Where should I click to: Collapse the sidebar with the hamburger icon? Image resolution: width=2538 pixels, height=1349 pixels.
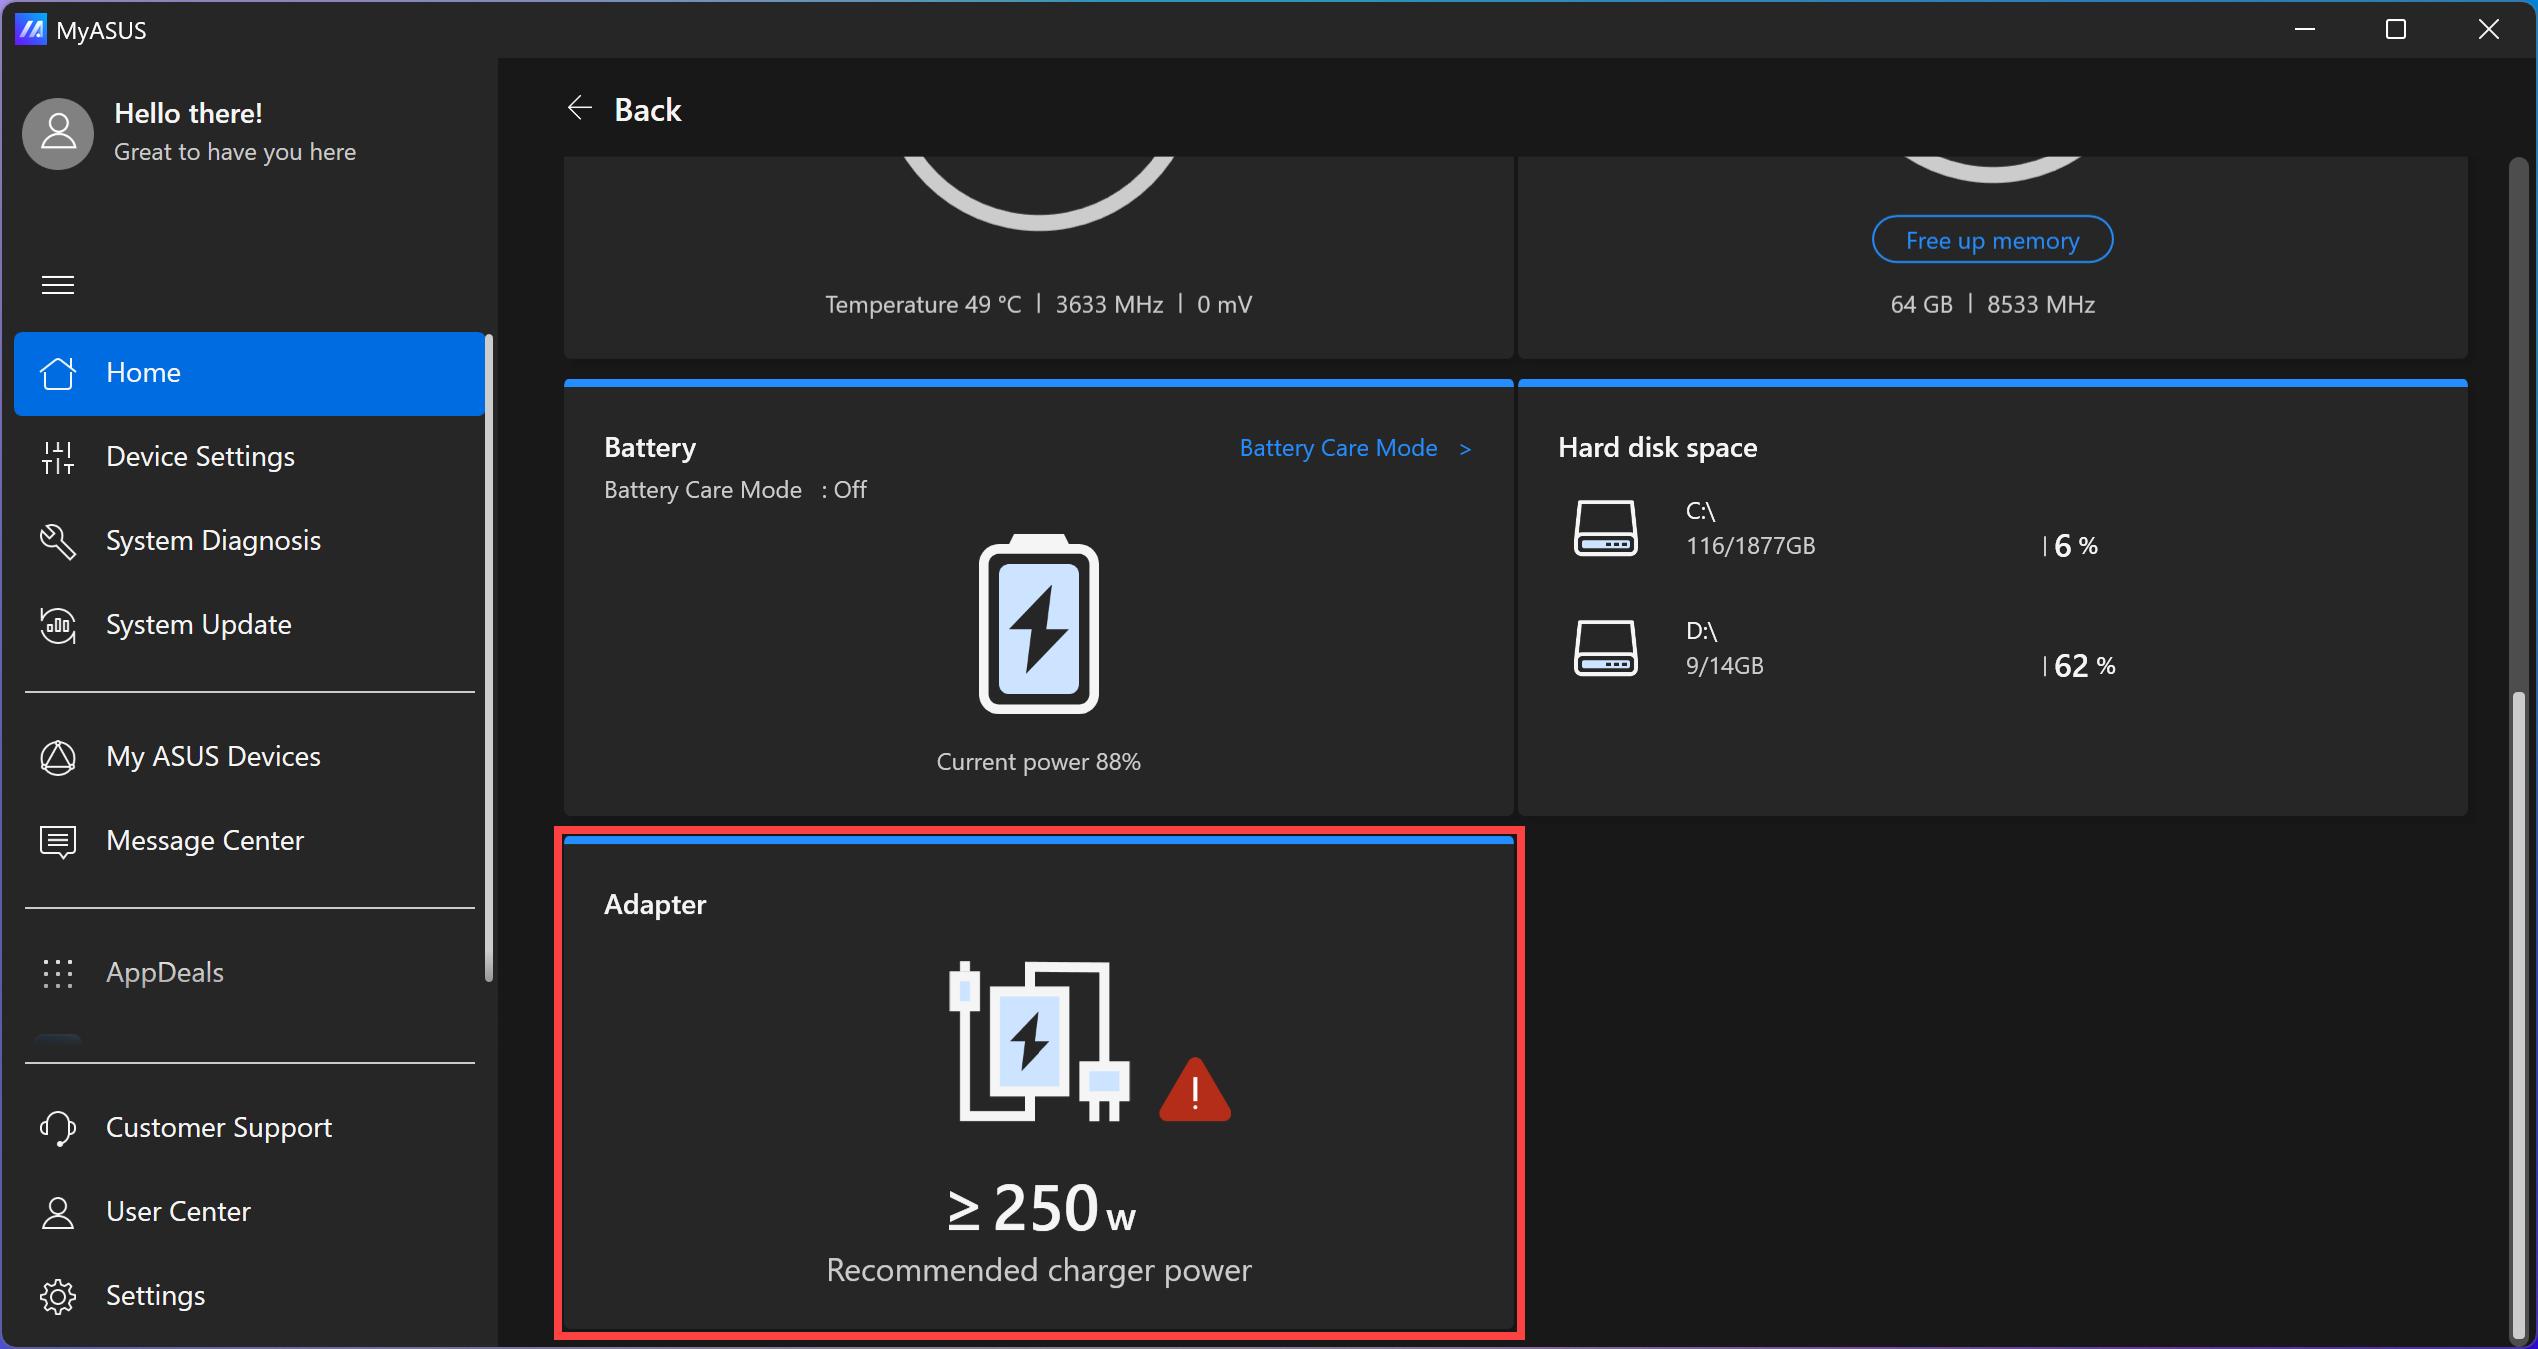point(58,285)
